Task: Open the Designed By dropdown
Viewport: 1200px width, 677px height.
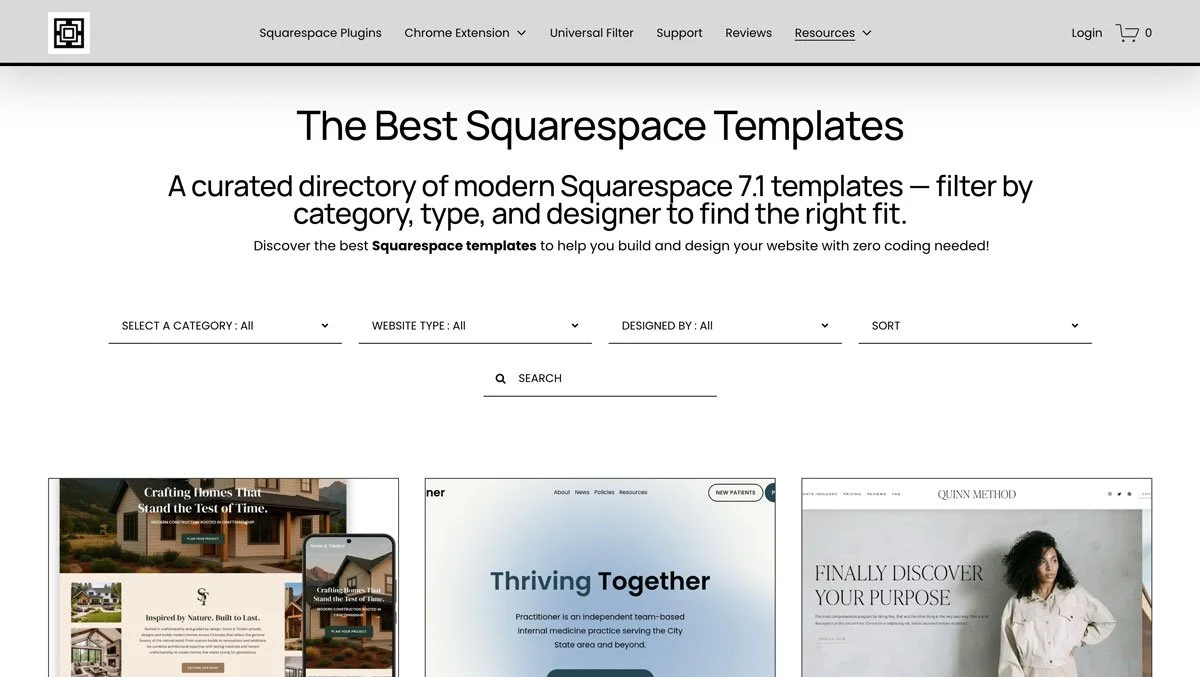Action: click(x=725, y=326)
